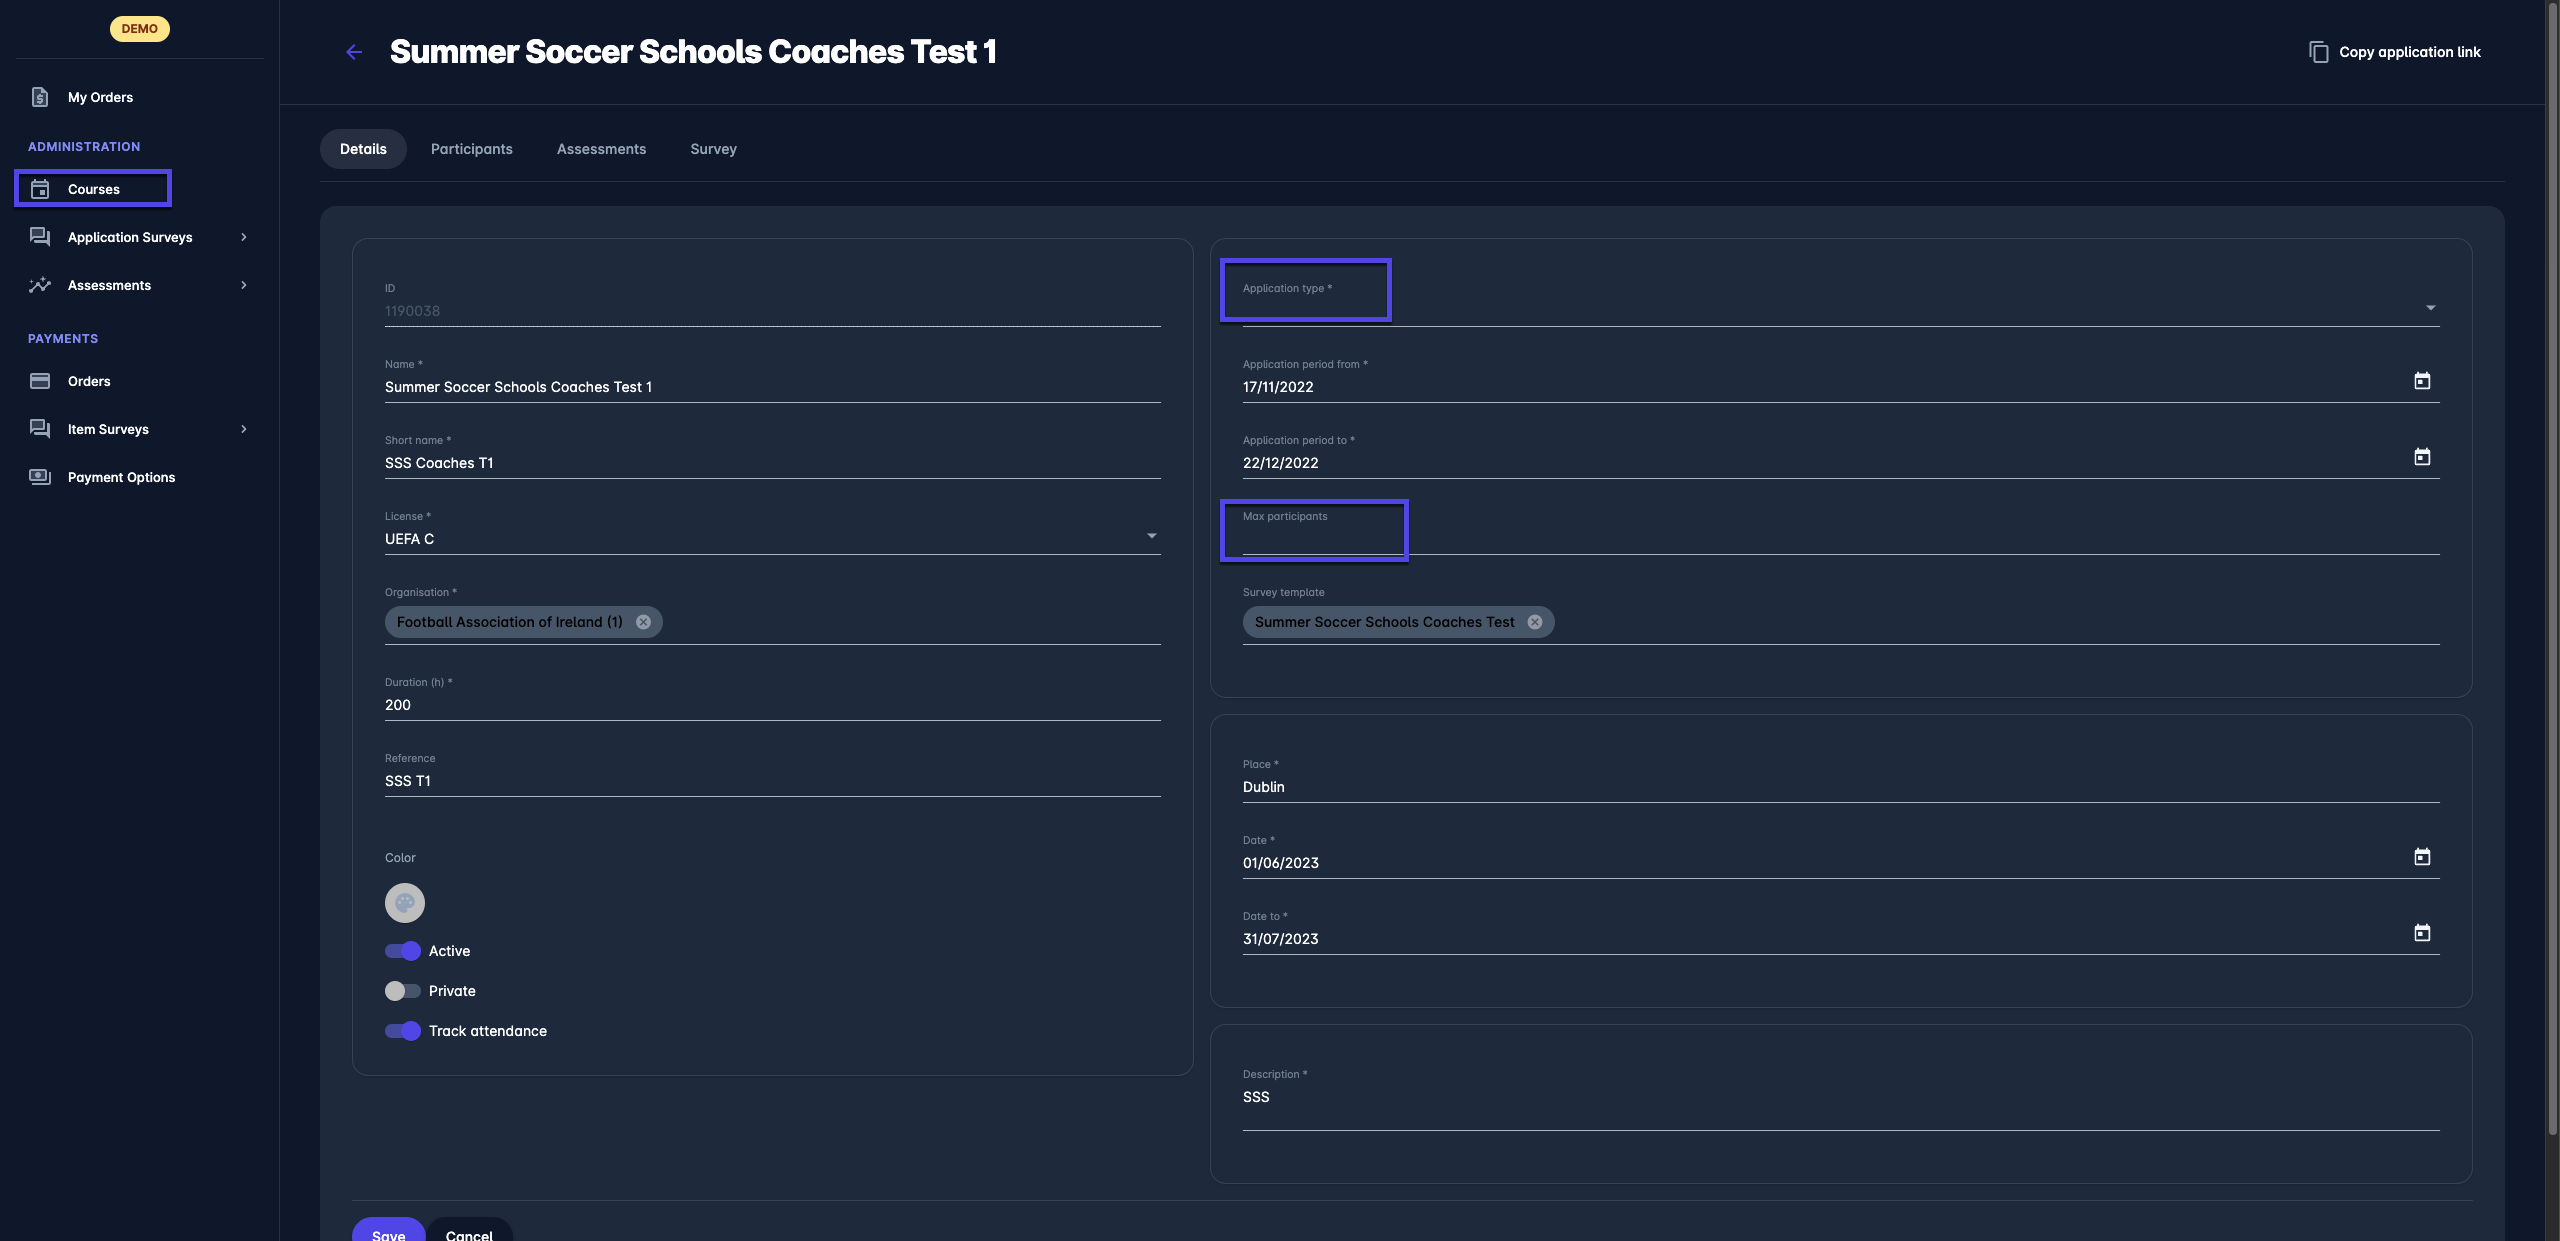Enable the Private toggle

[x=403, y=991]
